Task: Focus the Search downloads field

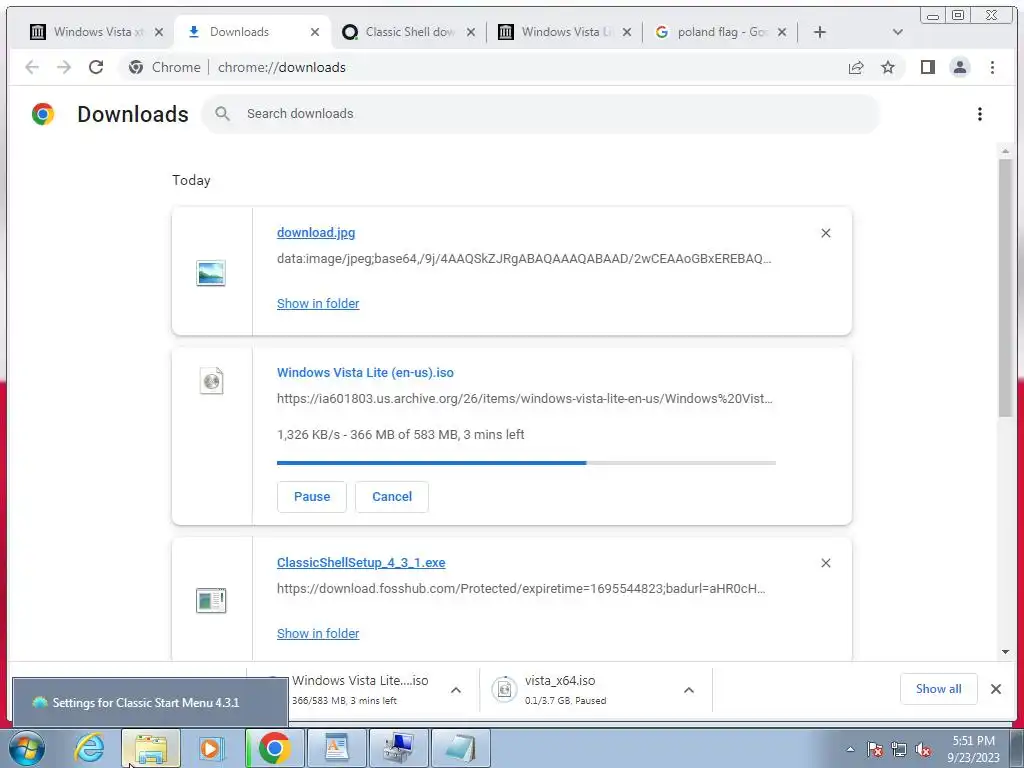Action: coord(541,114)
